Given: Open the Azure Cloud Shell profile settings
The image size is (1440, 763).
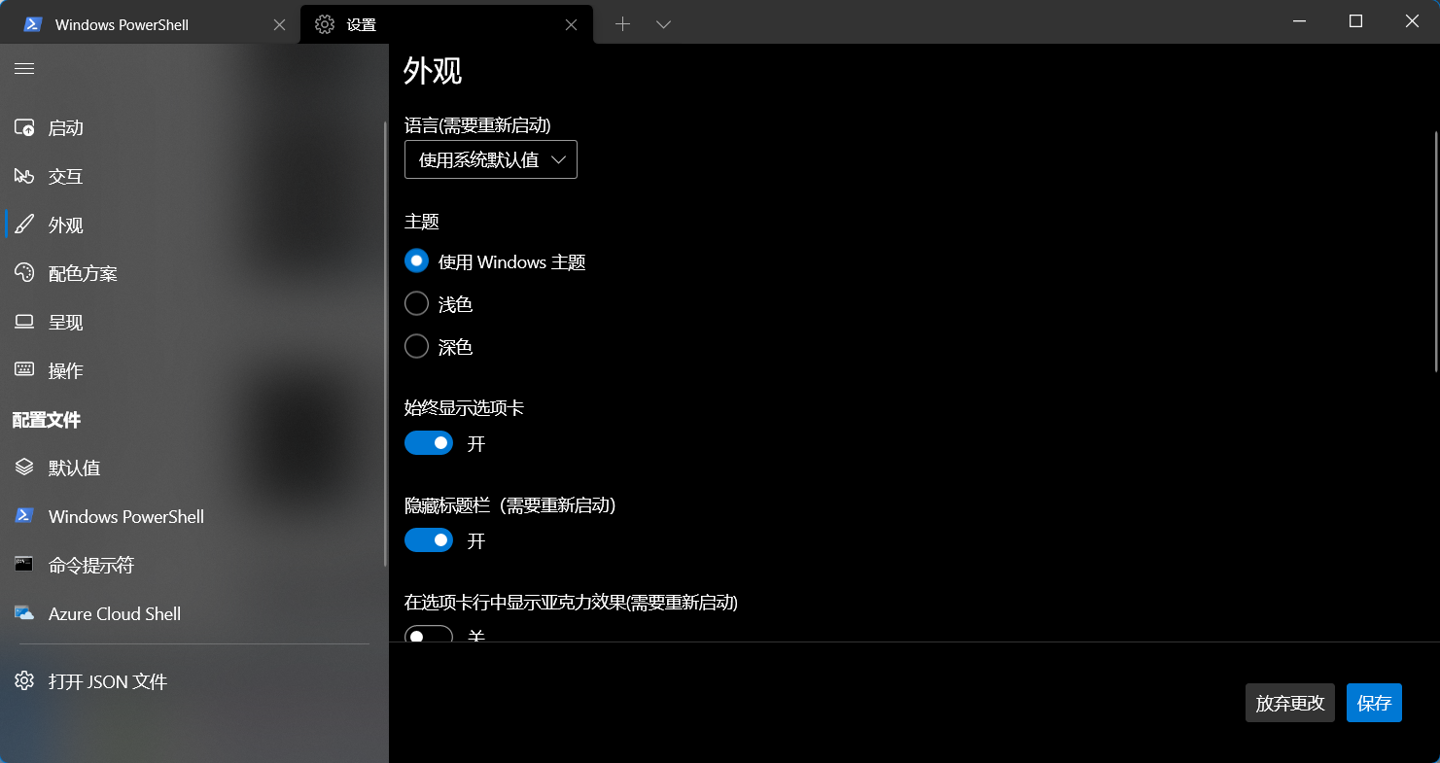Looking at the screenshot, I should point(194,613).
